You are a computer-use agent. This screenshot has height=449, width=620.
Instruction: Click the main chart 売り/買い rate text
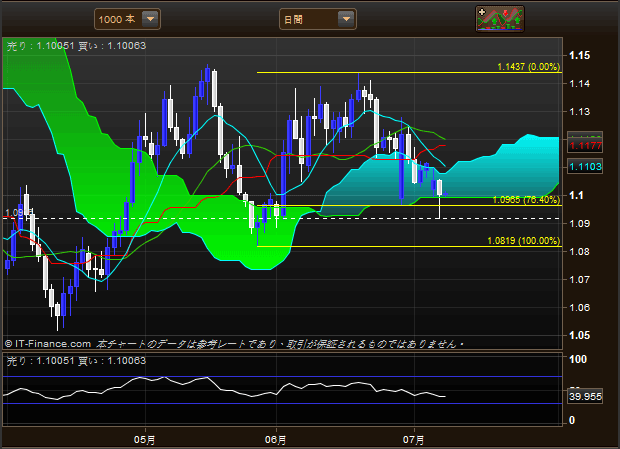pyautogui.click(x=76, y=46)
